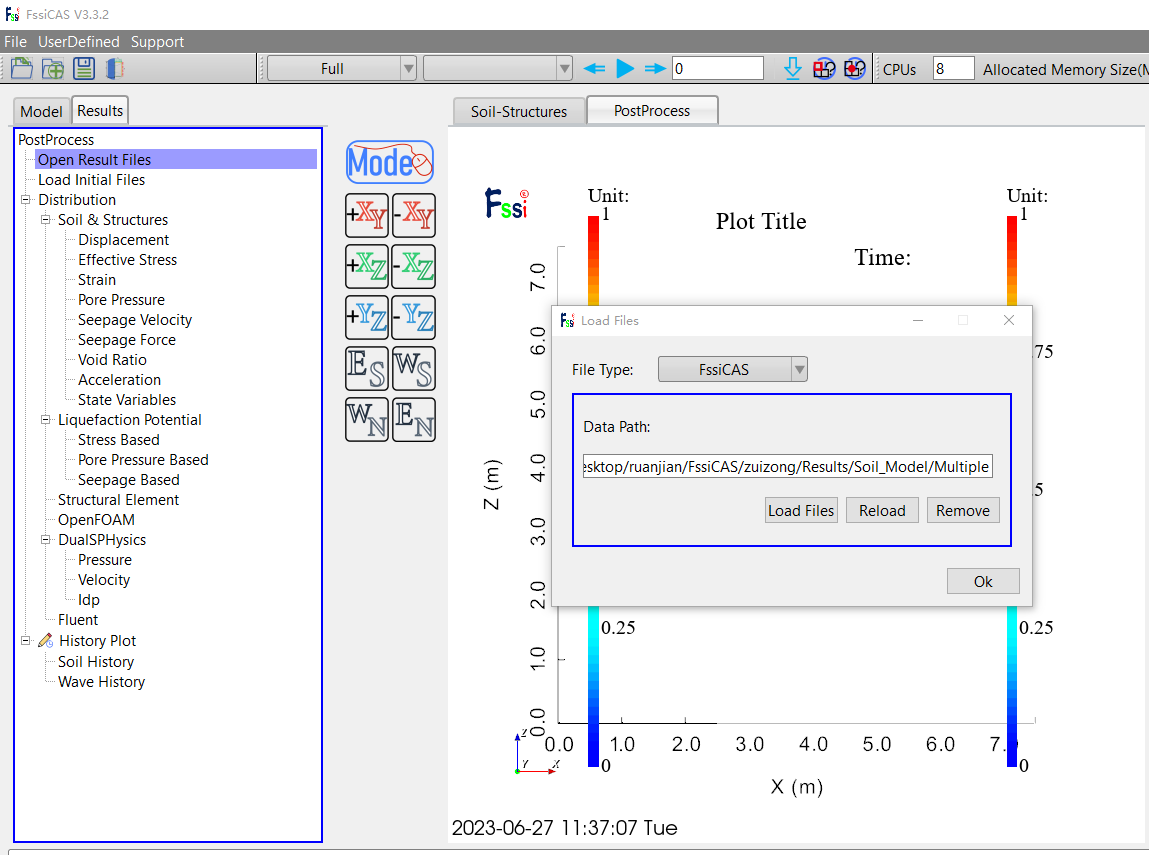The height and width of the screenshot is (855, 1149).
Task: Select the Structural Element tree item
Action: pos(118,499)
